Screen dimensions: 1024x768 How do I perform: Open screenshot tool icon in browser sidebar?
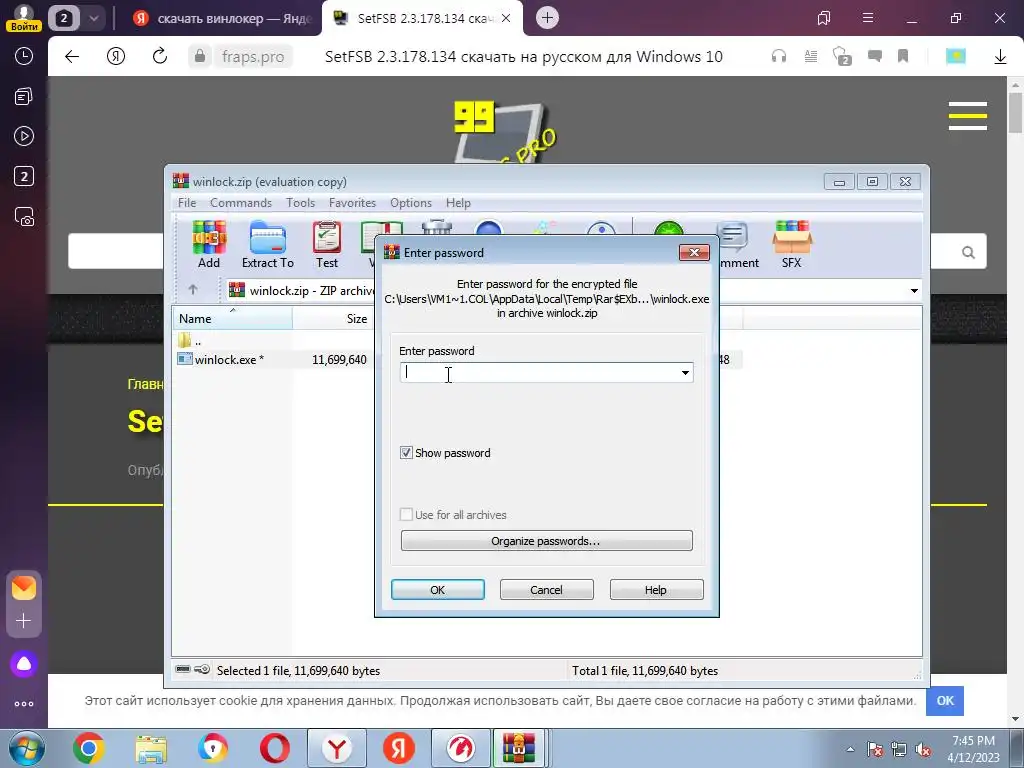pos(24,217)
